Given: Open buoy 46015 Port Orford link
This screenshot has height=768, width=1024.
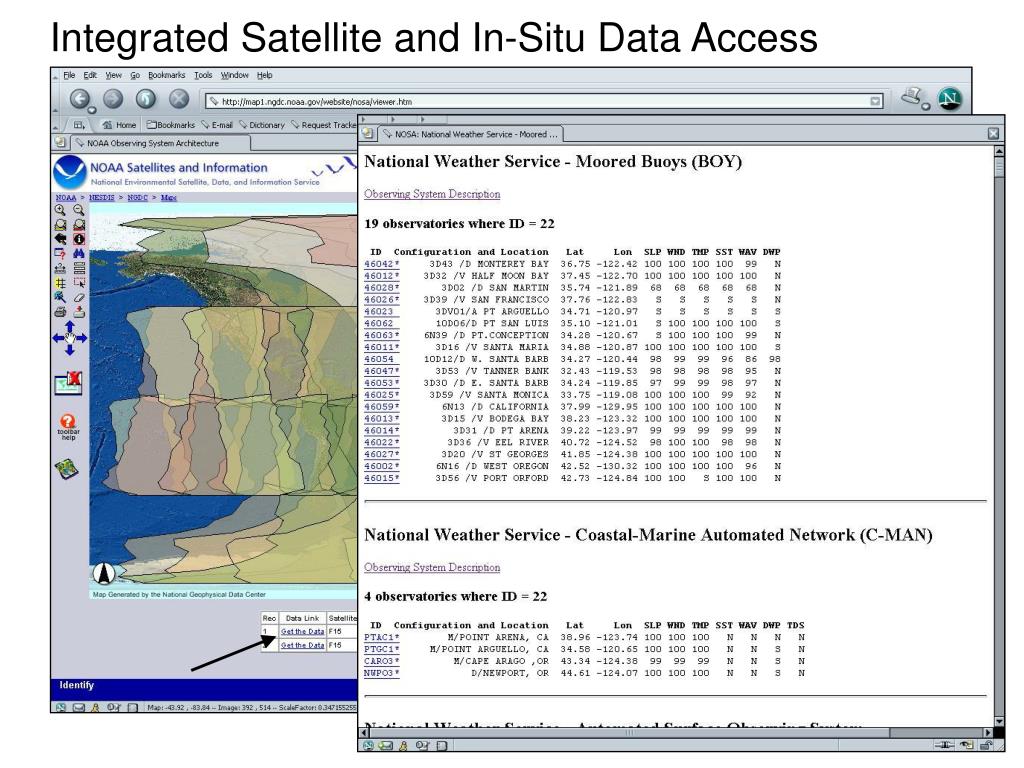Looking at the screenshot, I should [x=381, y=478].
